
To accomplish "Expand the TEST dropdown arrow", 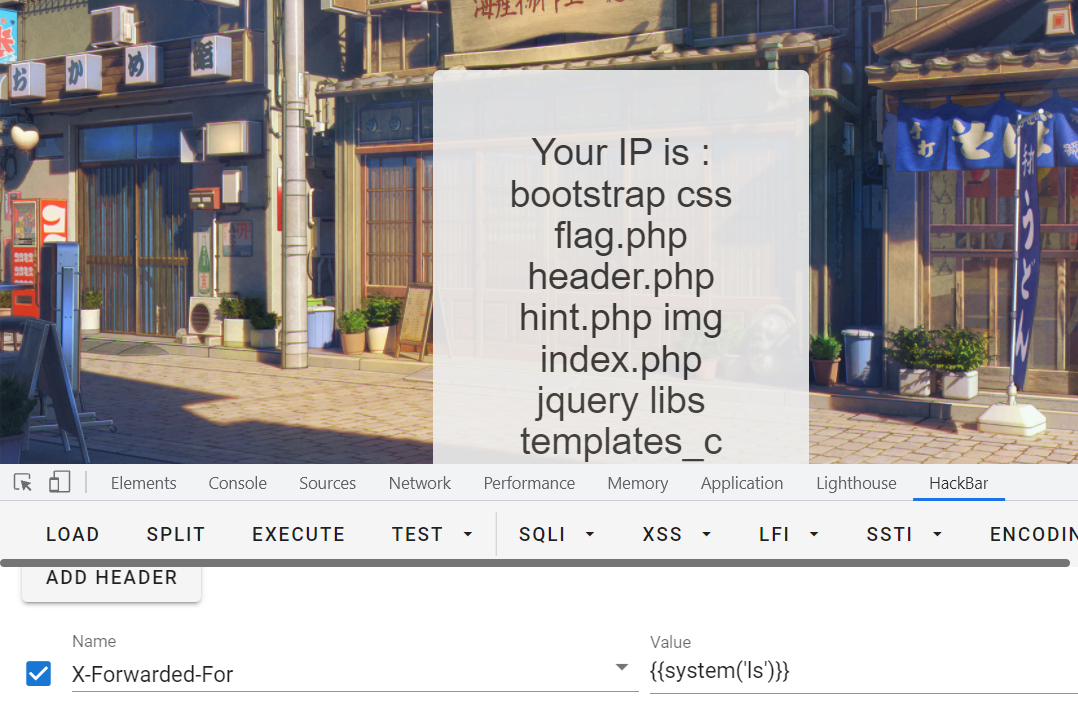I will tap(468, 534).
